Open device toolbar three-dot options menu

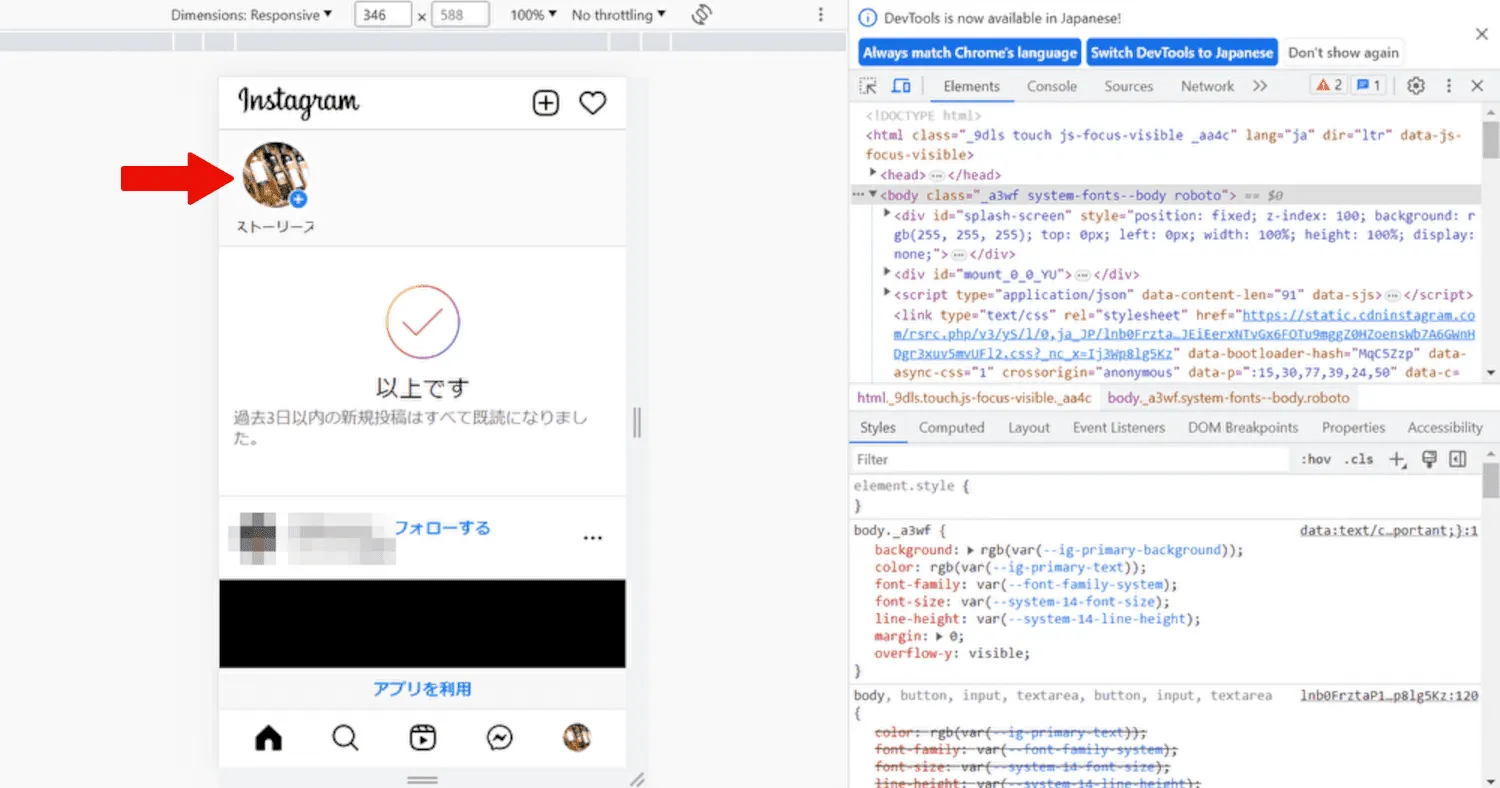821,15
